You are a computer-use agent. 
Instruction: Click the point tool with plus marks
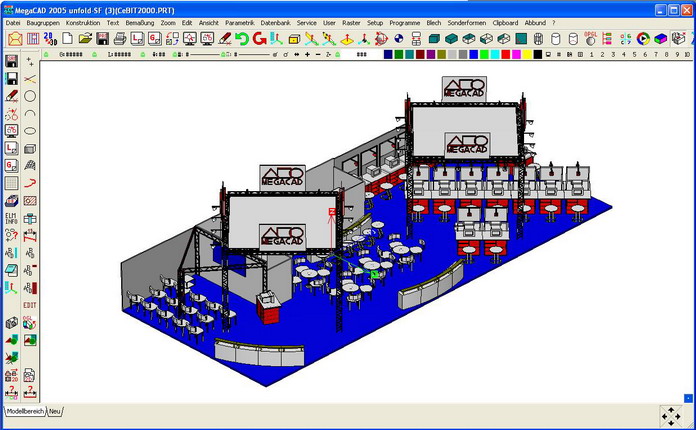pyautogui.click(x=30, y=62)
